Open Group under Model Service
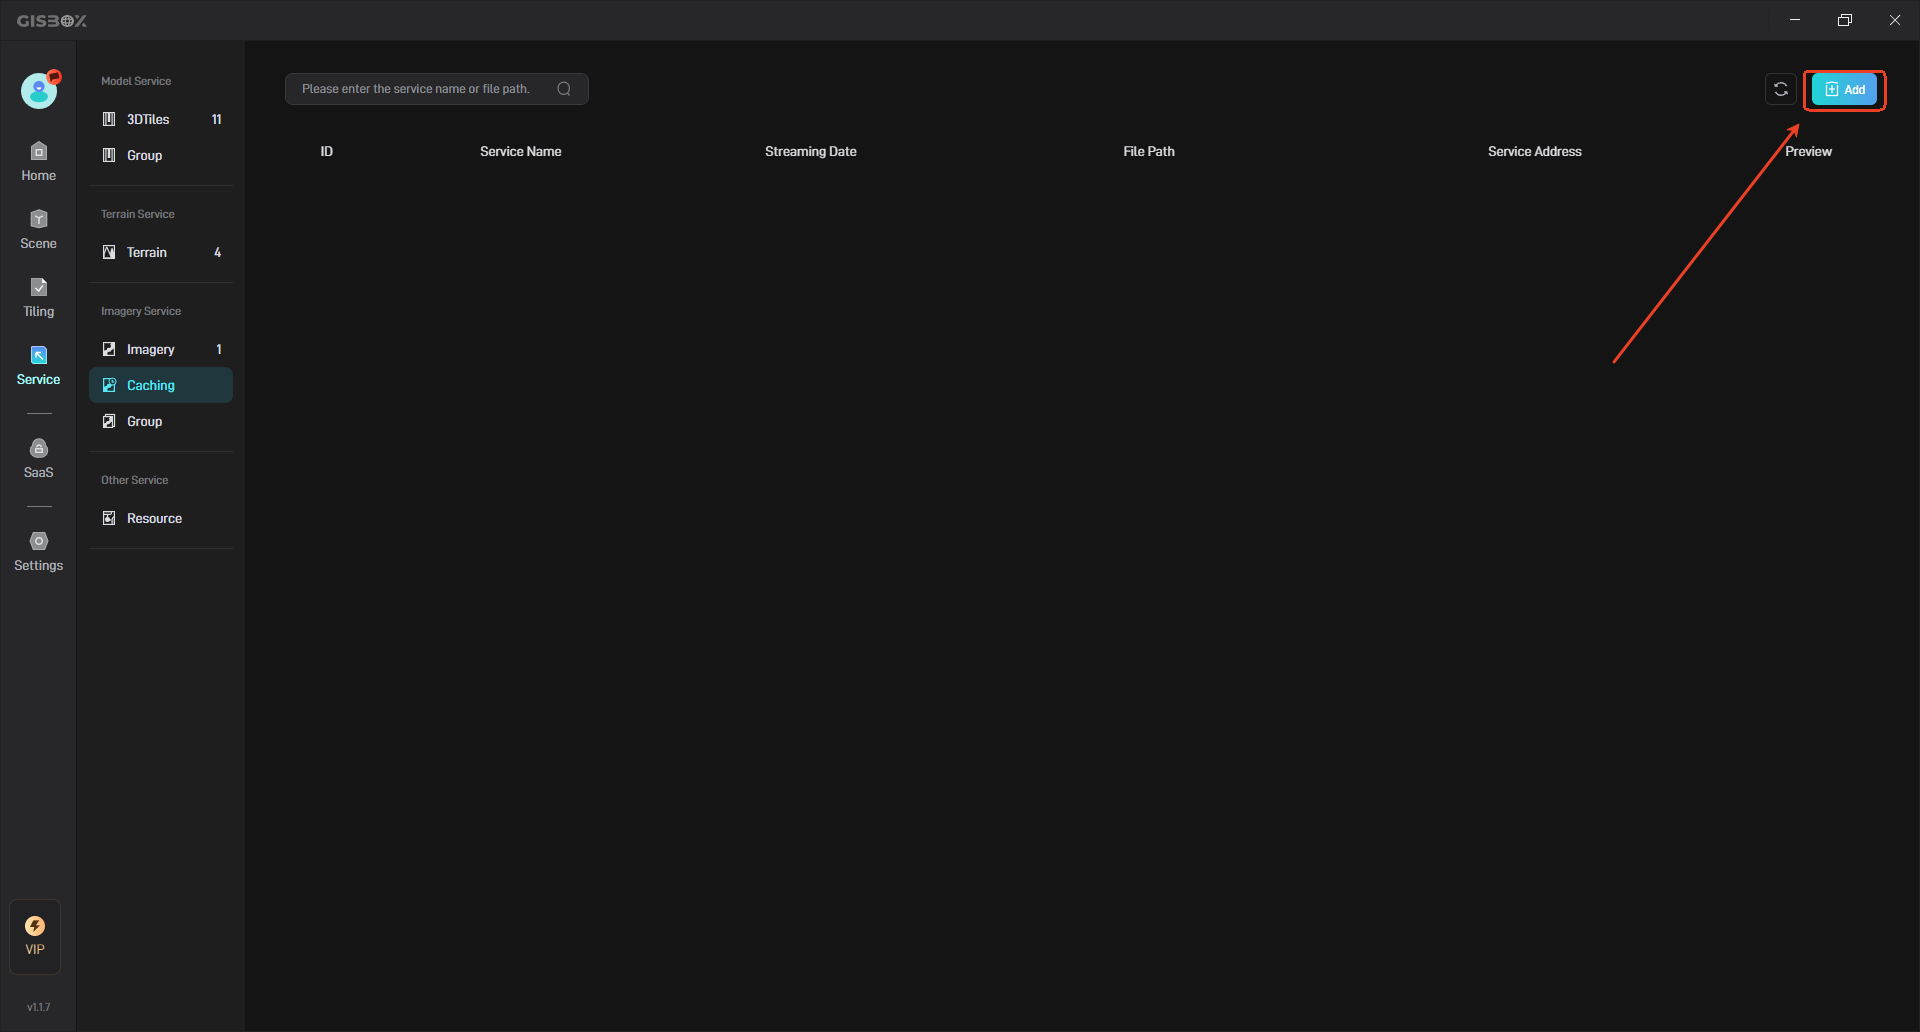The height and width of the screenshot is (1032, 1920). coord(160,155)
